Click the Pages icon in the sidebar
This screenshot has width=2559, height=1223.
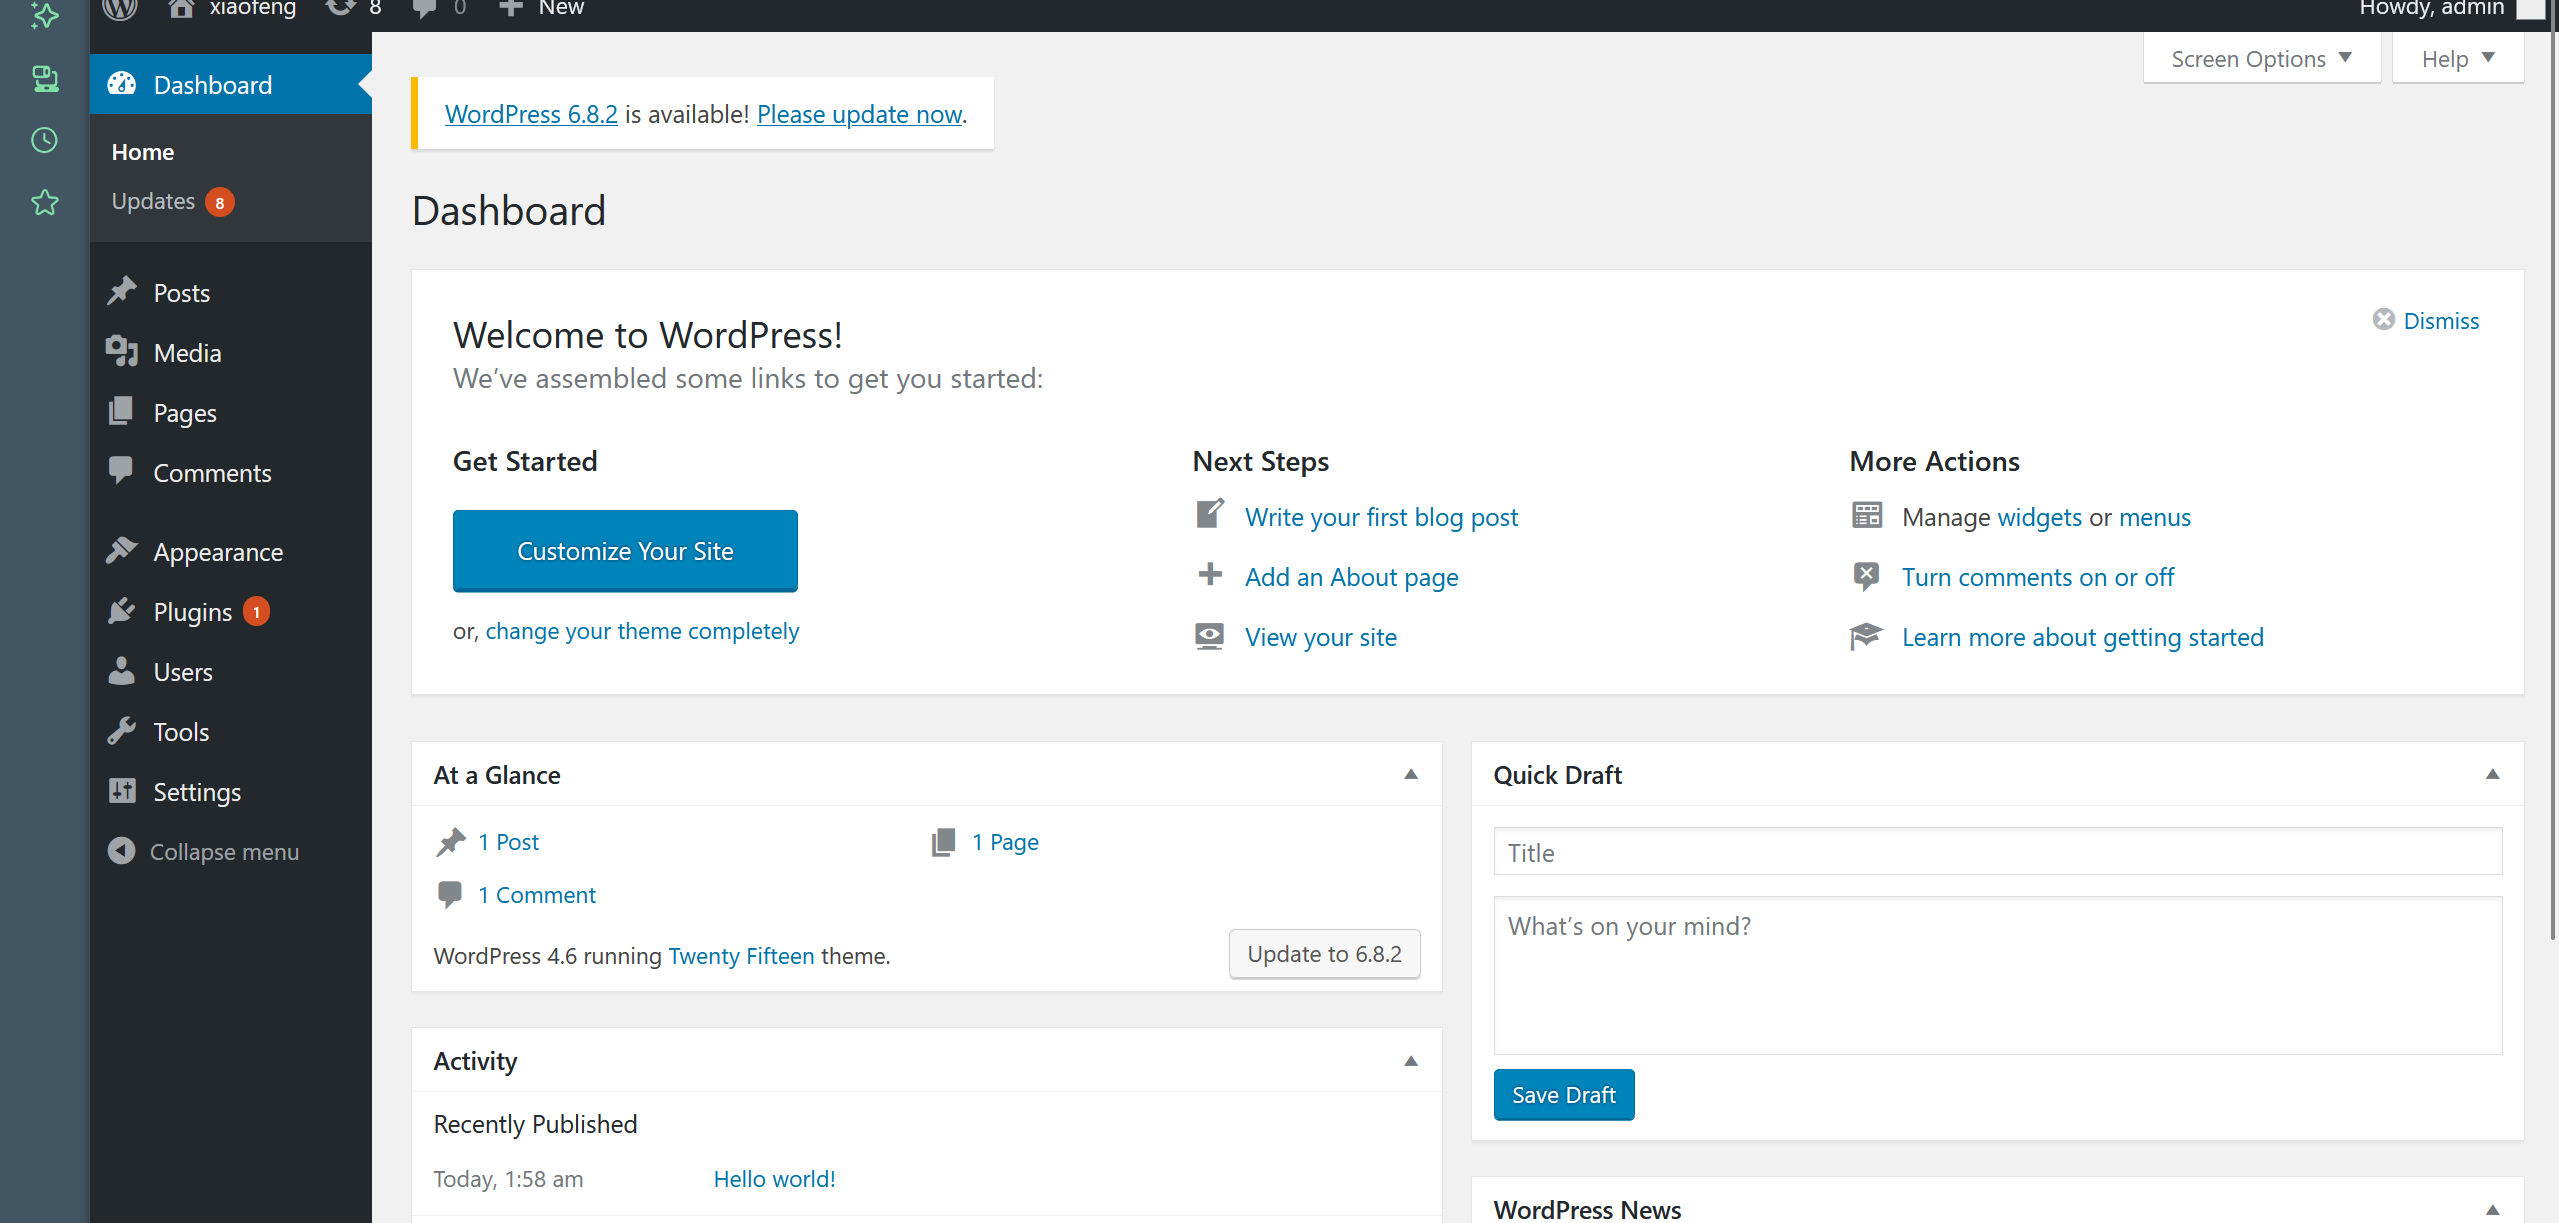coord(121,411)
